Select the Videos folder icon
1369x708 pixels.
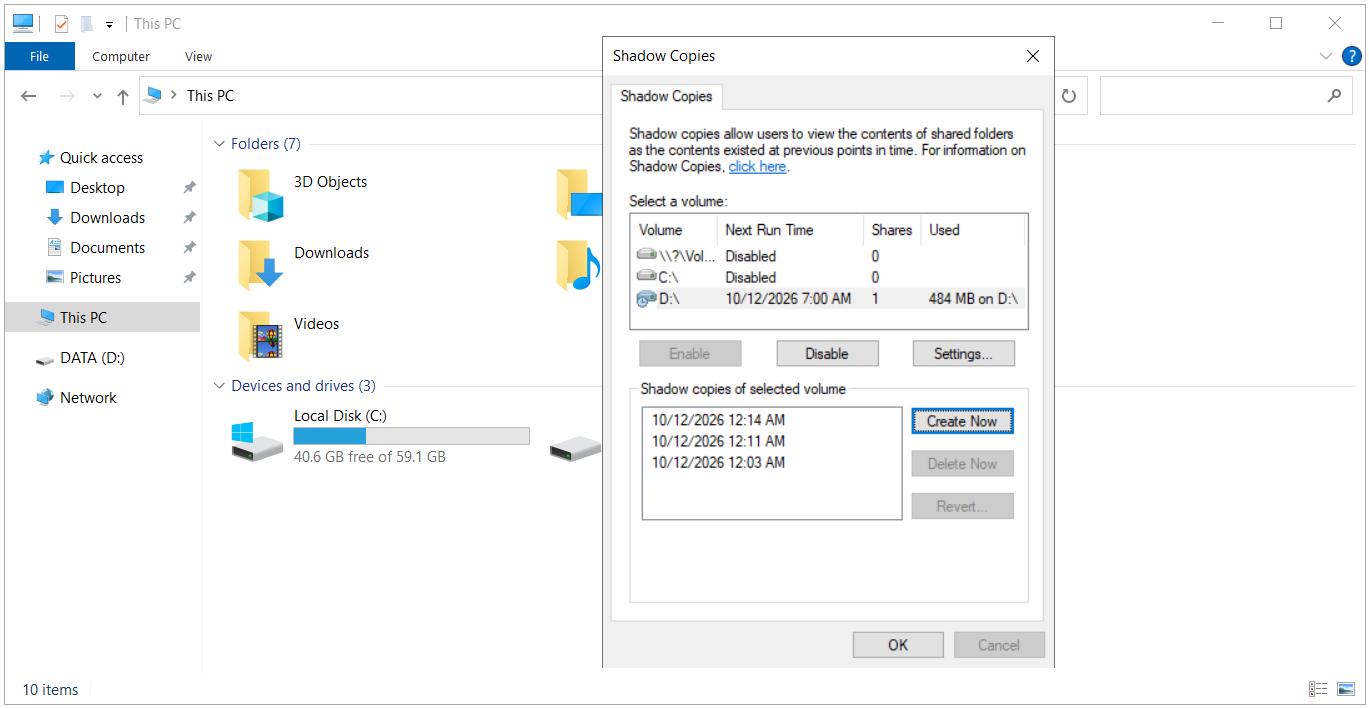260,336
